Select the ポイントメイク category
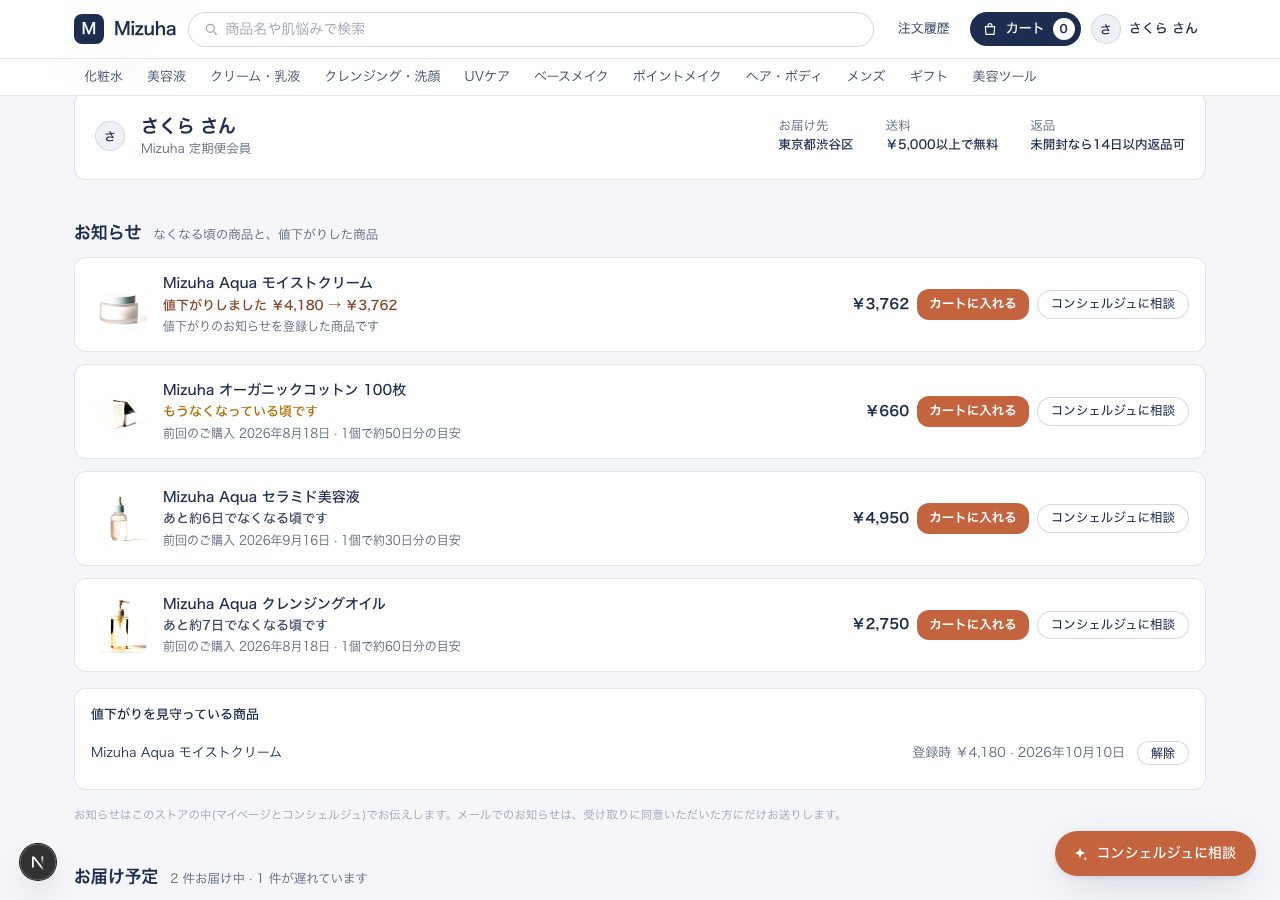The height and width of the screenshot is (900, 1280). pos(677,76)
